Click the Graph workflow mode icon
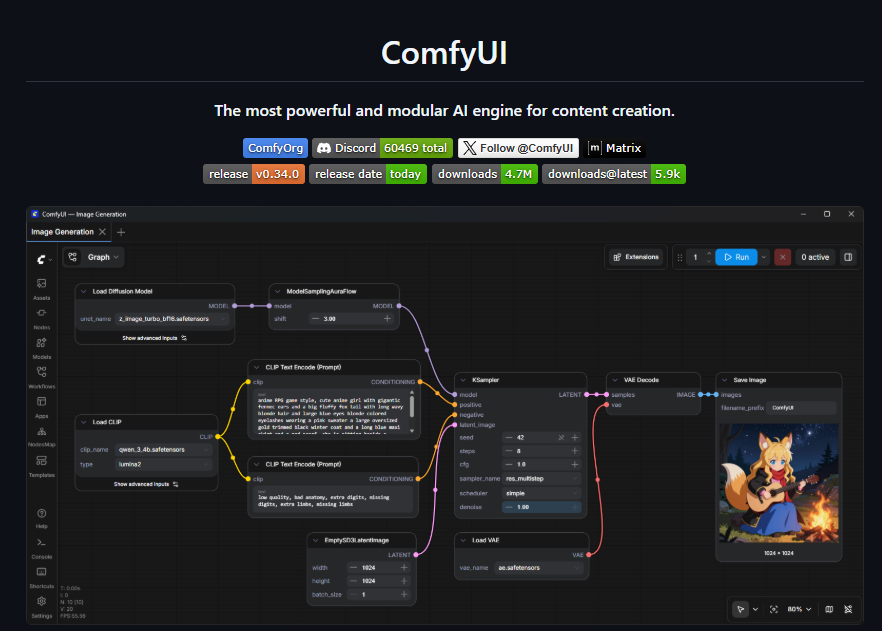 click(x=73, y=257)
